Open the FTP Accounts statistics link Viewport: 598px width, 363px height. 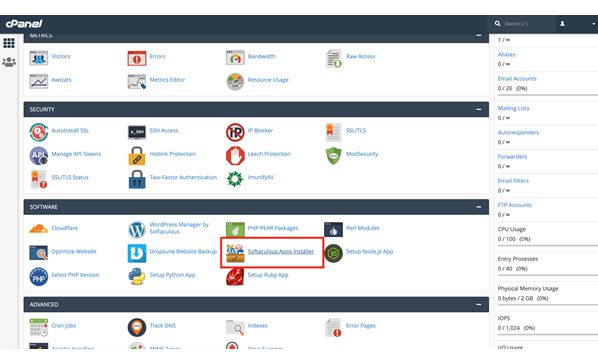point(514,205)
